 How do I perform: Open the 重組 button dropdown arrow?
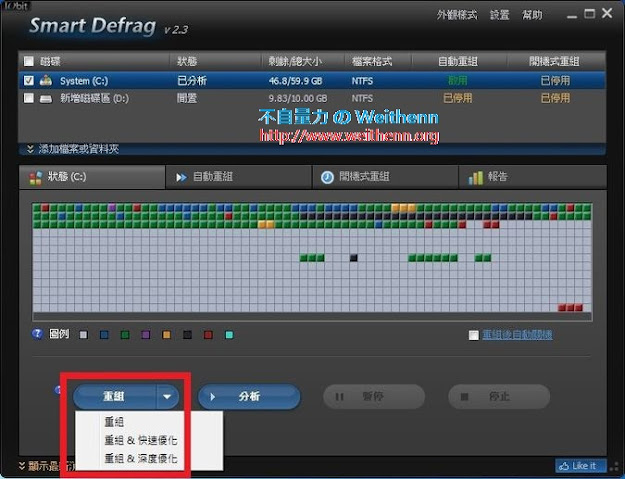tap(167, 397)
